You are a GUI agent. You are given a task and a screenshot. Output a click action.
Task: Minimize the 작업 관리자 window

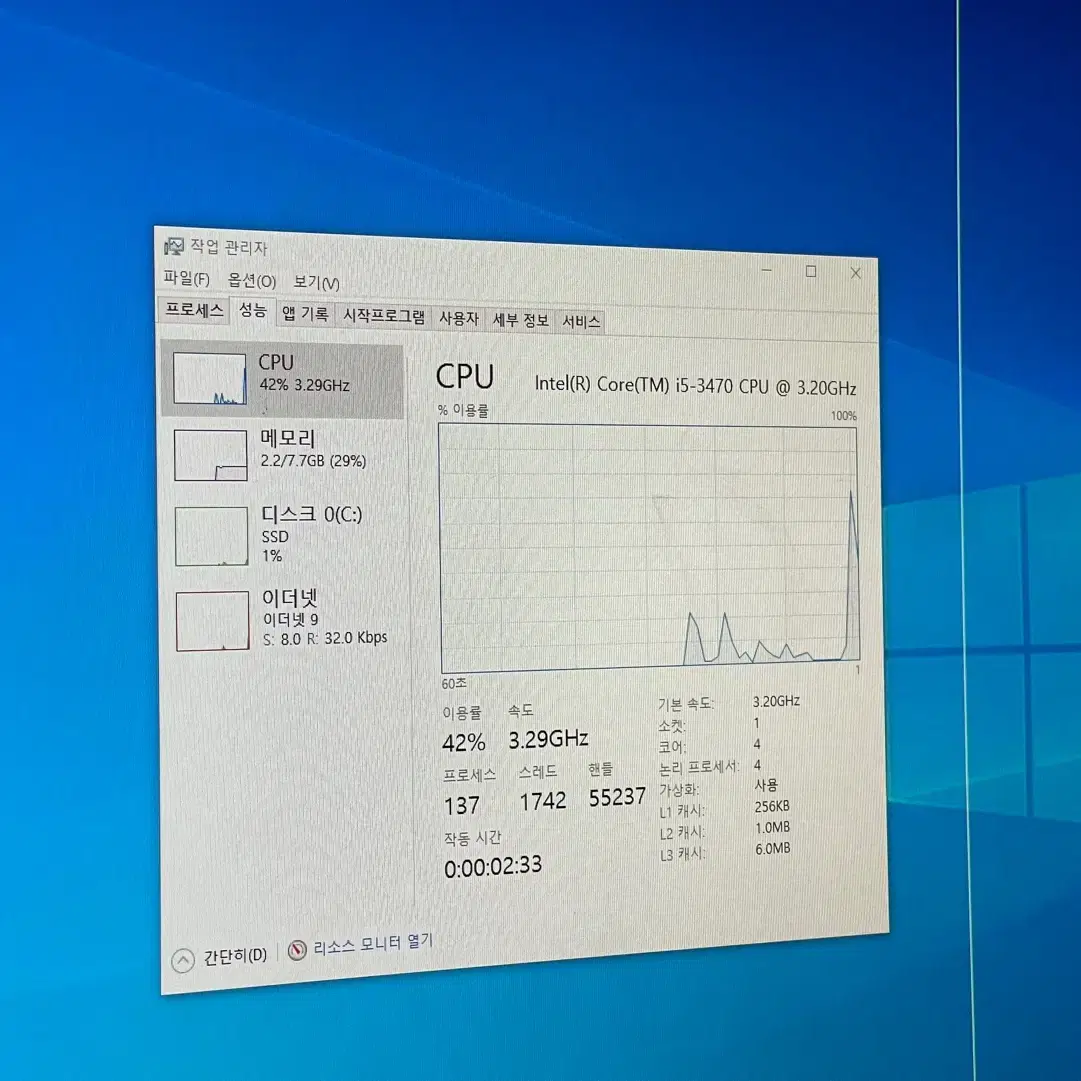[x=767, y=270]
